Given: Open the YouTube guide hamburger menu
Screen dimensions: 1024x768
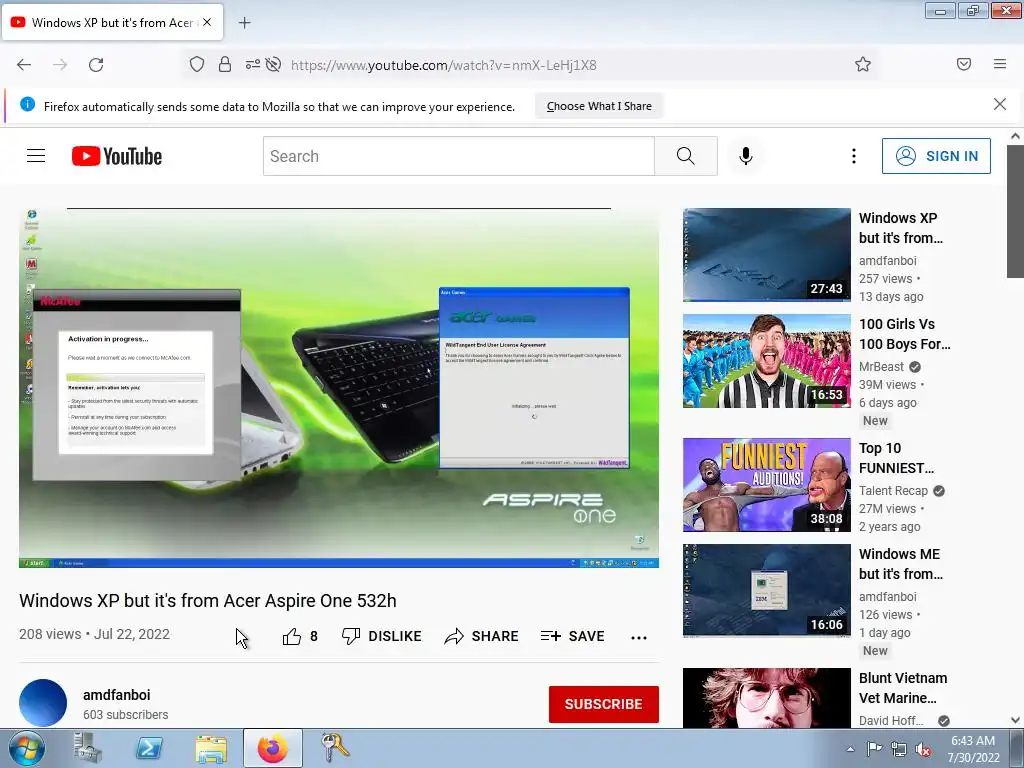Looking at the screenshot, I should (36, 156).
